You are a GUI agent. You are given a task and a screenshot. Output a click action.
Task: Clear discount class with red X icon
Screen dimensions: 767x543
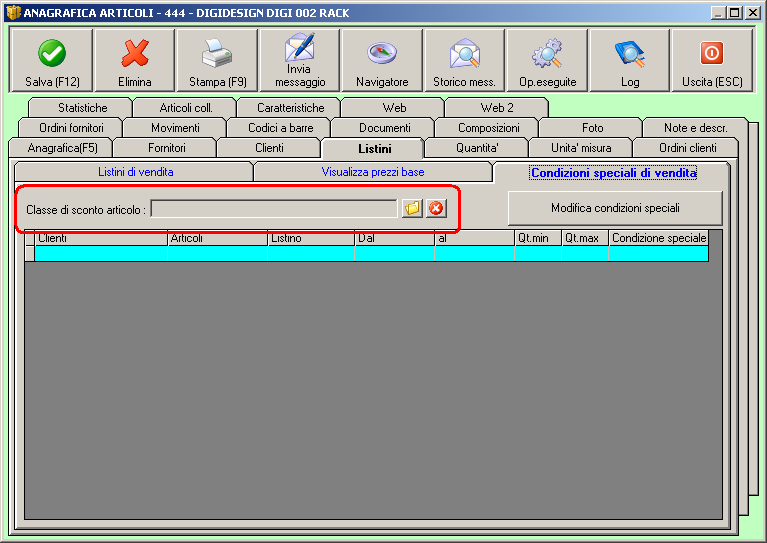coord(436,208)
